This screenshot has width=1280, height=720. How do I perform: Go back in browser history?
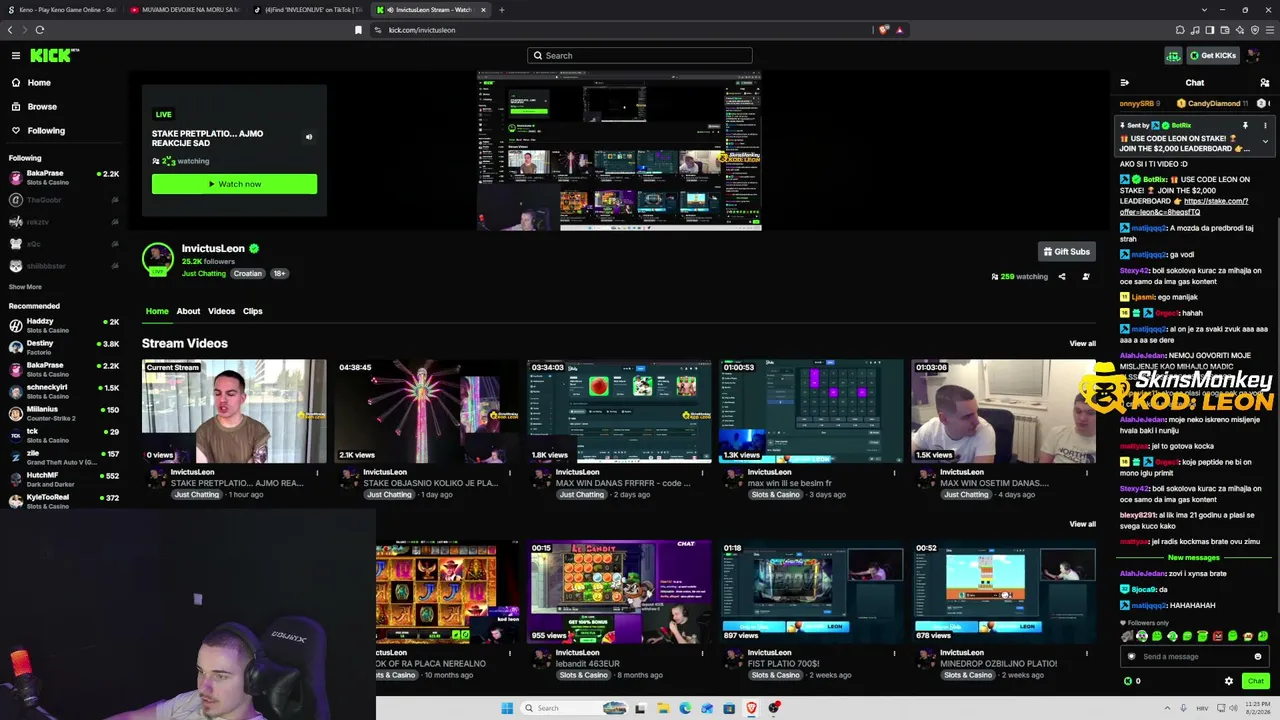[x=11, y=30]
